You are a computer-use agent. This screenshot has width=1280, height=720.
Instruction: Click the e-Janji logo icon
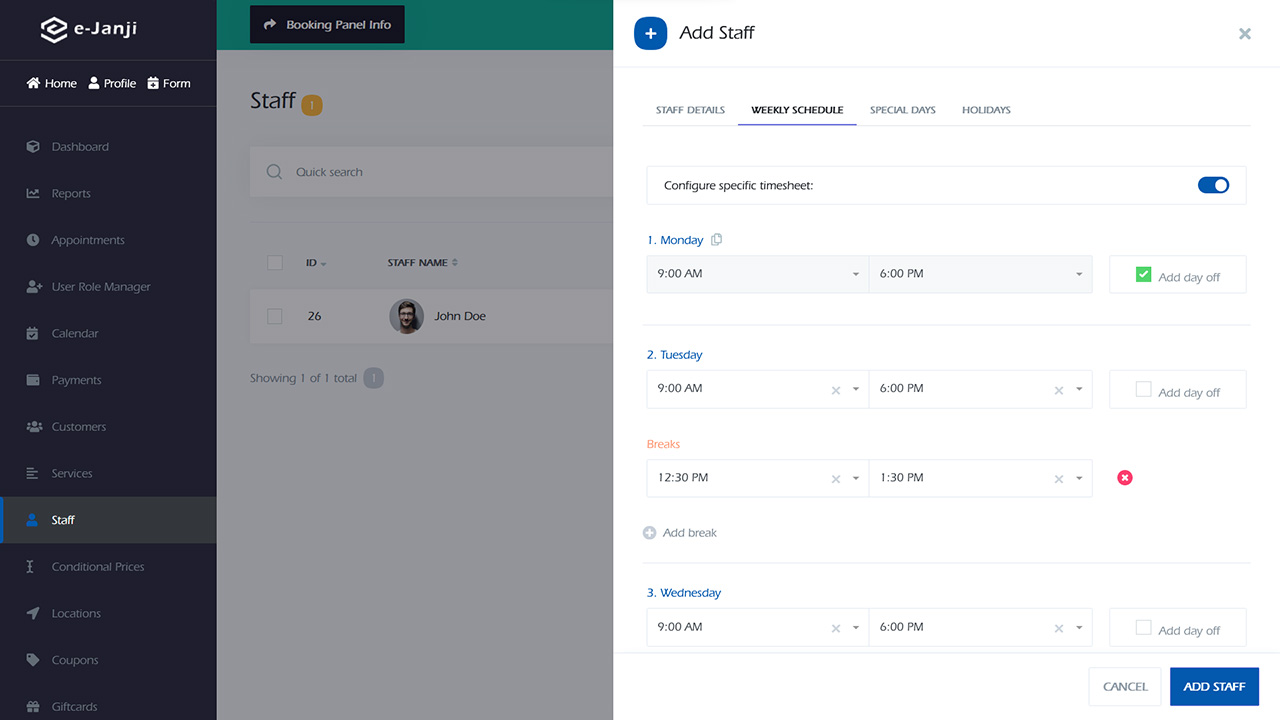pos(54,30)
